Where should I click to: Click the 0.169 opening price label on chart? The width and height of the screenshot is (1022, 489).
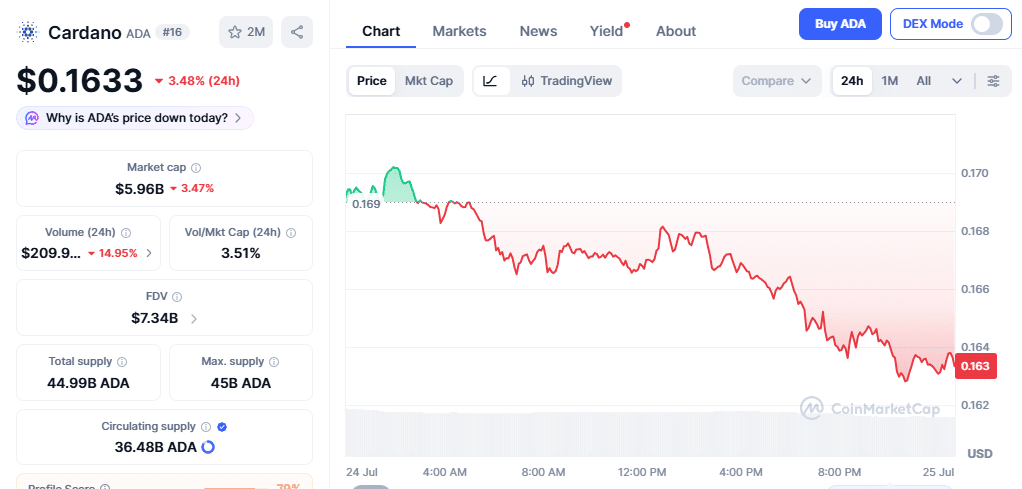click(366, 204)
